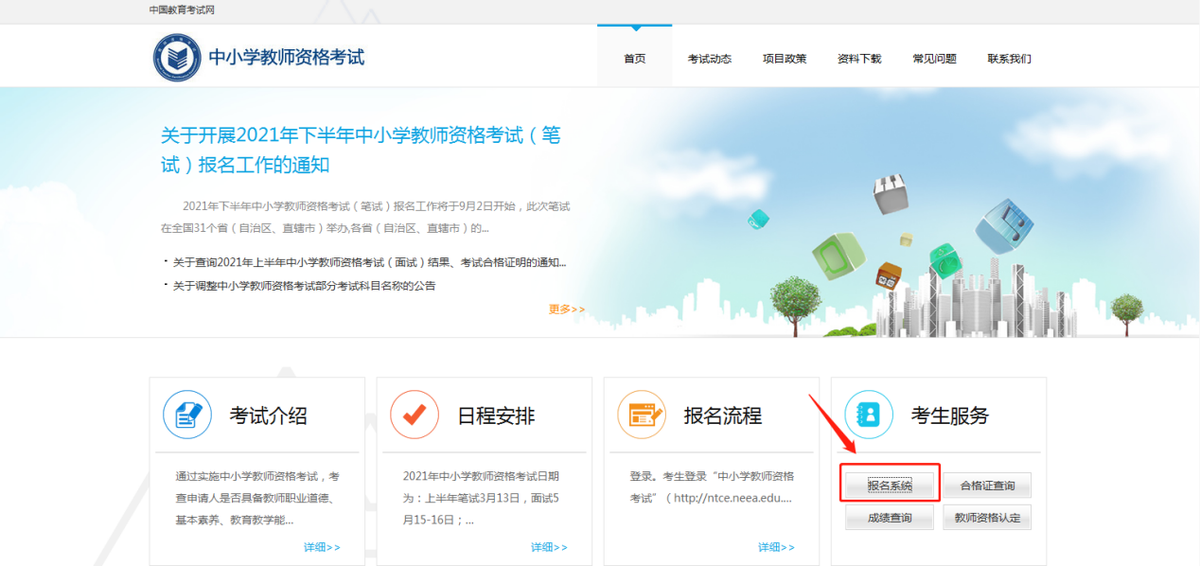Click the 成绩查询 button
Viewport: 1200px width, 566px height.
[890, 518]
